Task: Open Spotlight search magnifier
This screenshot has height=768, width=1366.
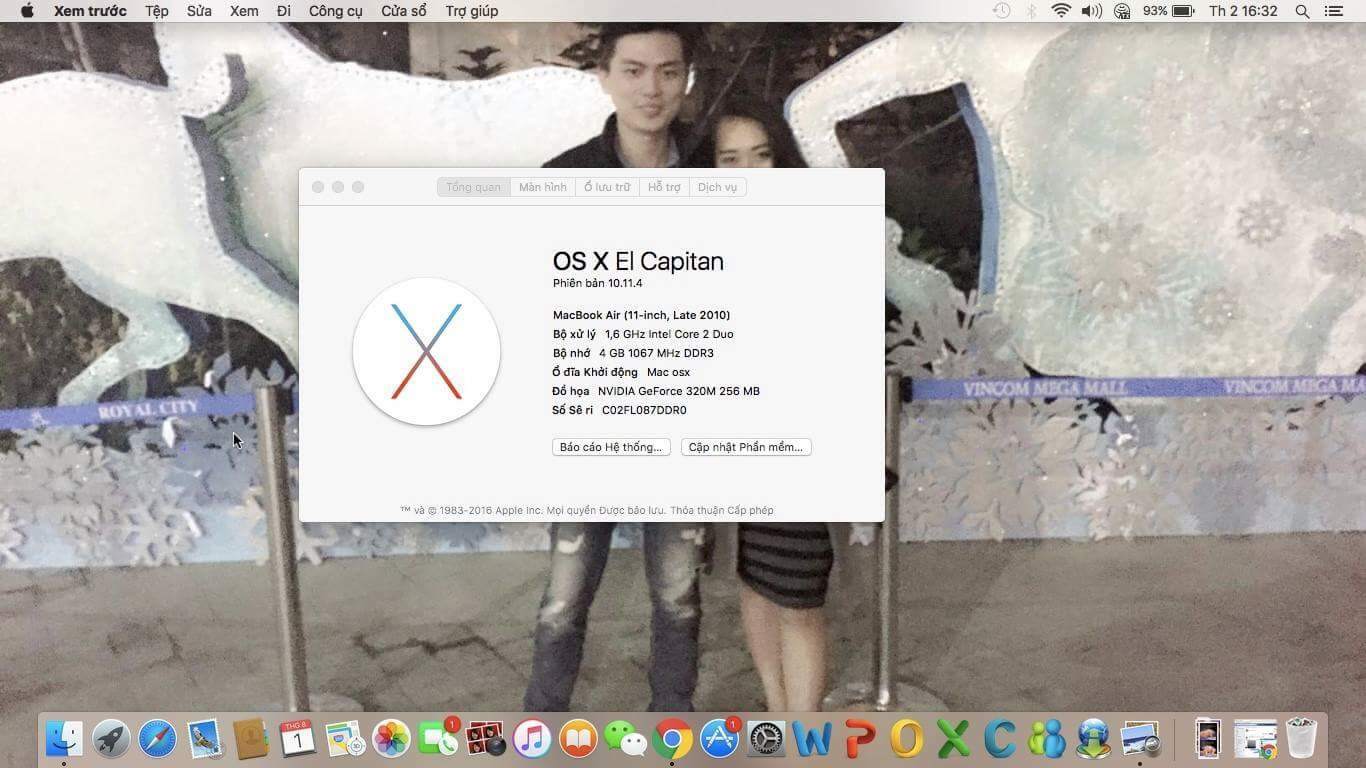Action: coord(1302,11)
